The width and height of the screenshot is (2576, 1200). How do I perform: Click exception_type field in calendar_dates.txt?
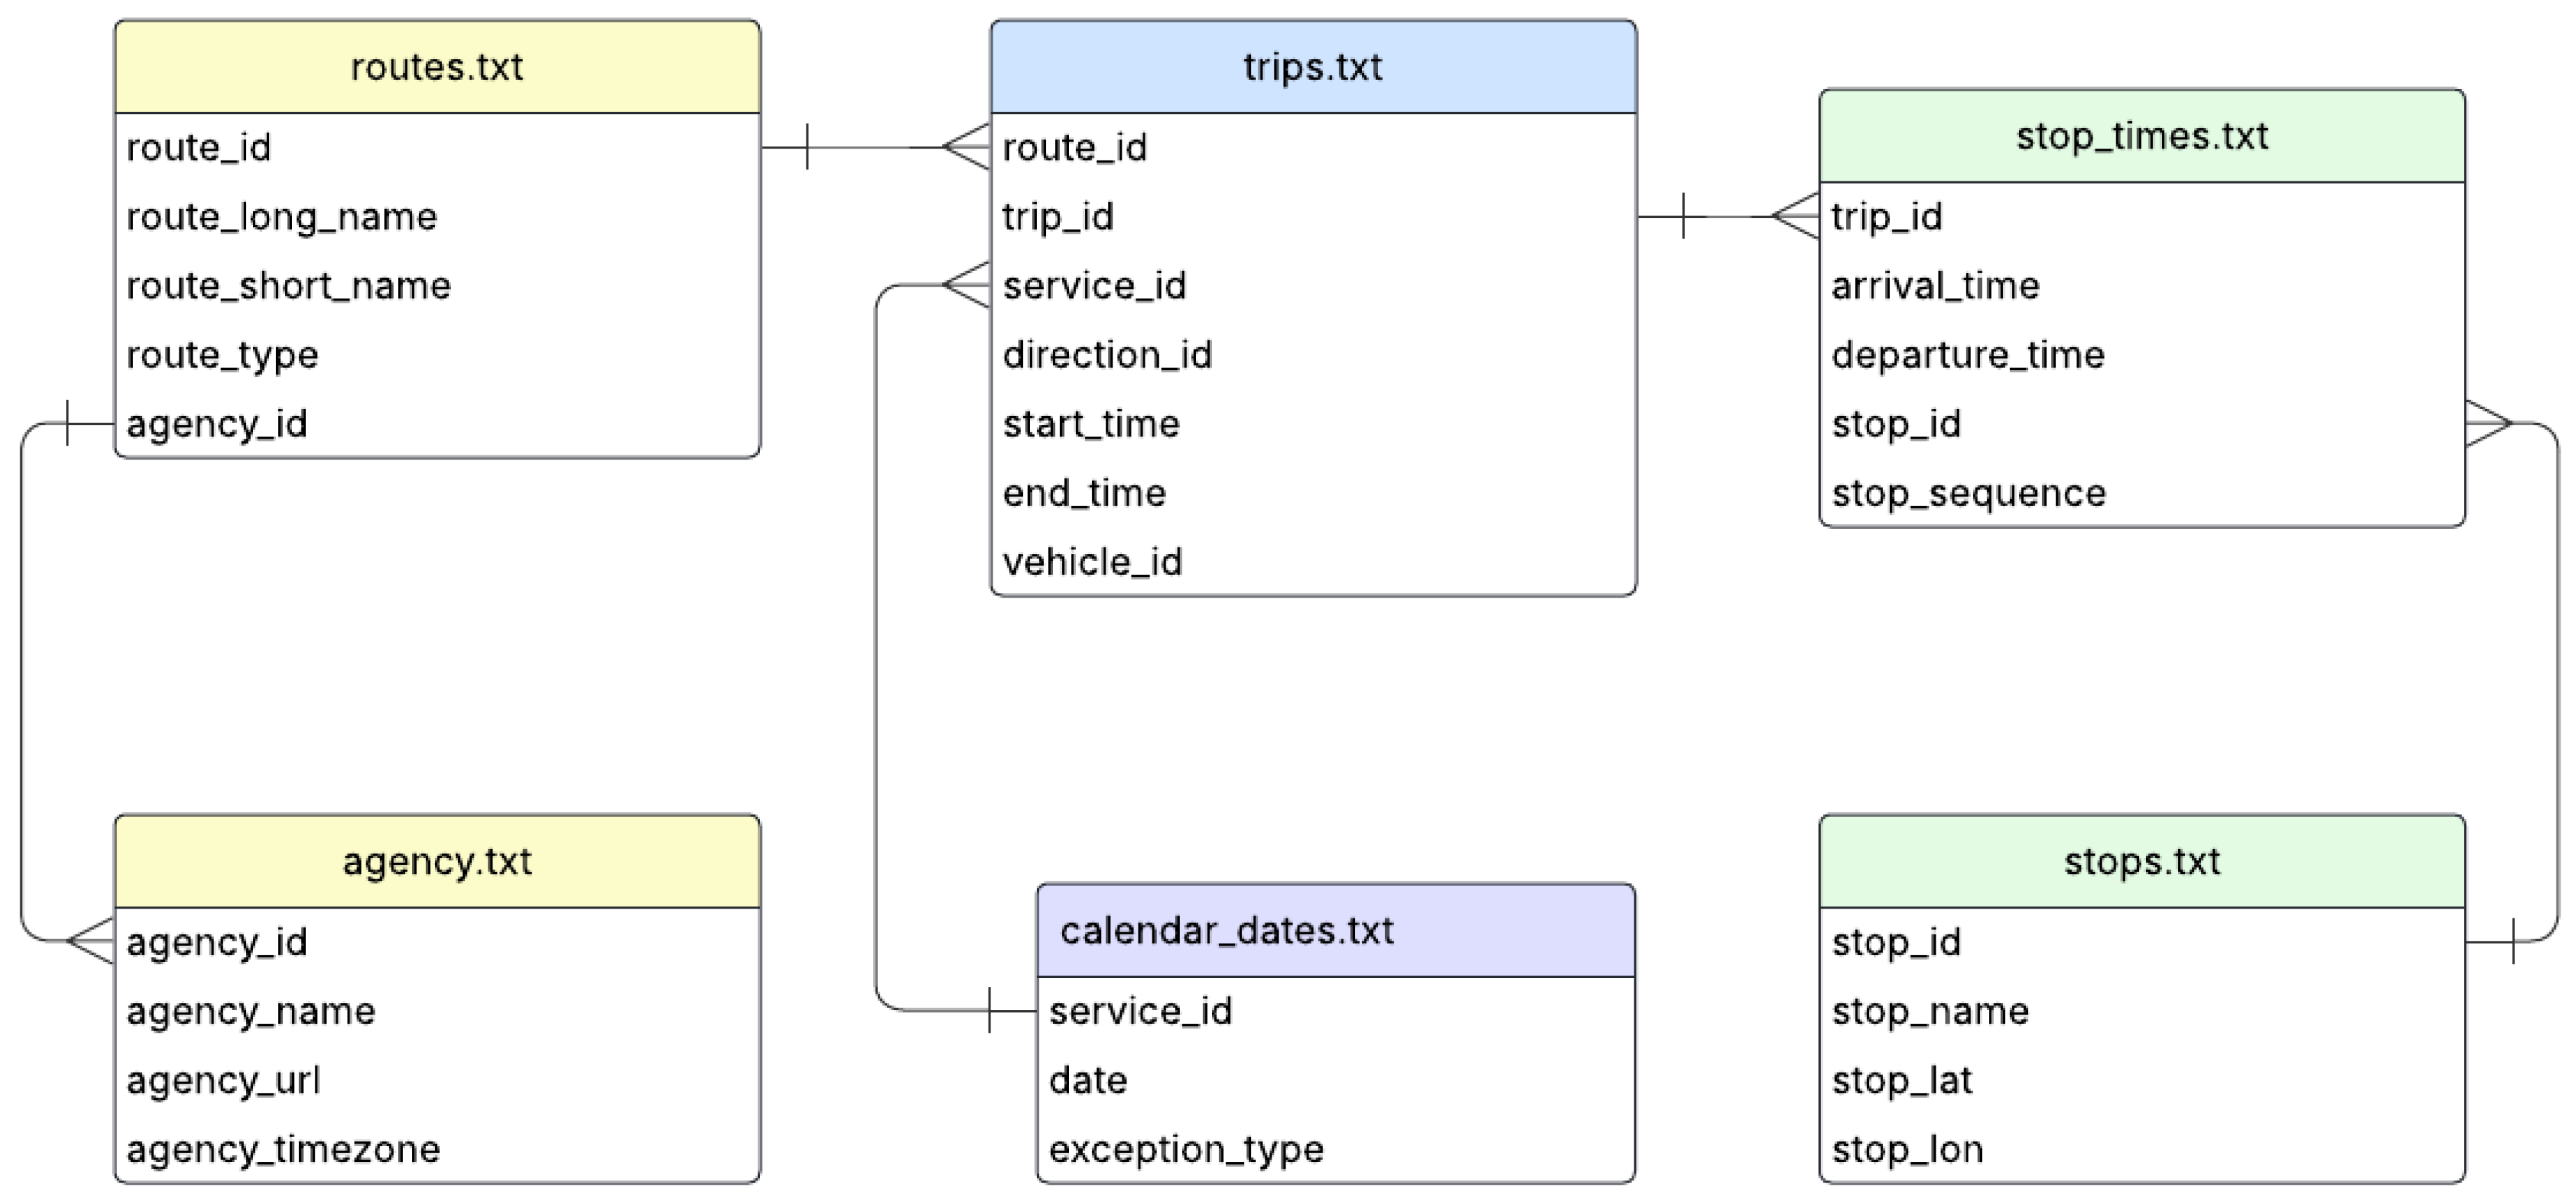1186,1150
